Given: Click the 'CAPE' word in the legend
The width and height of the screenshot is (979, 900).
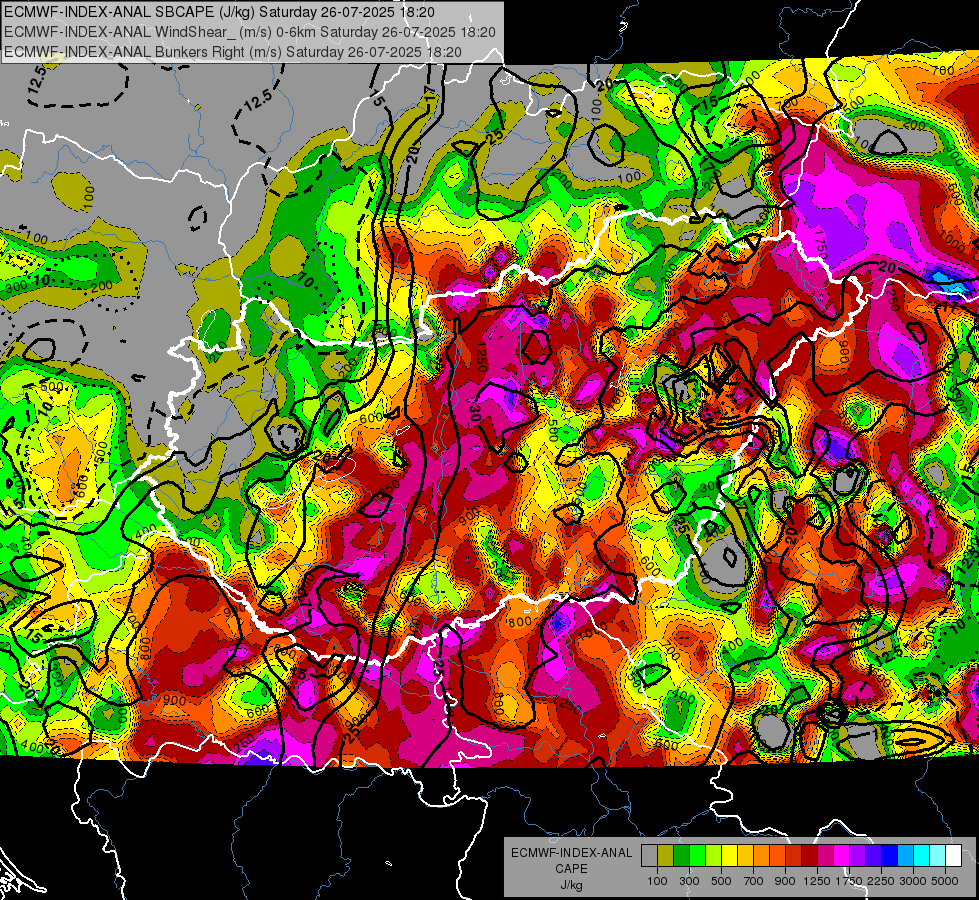Looking at the screenshot, I should click(571, 869).
